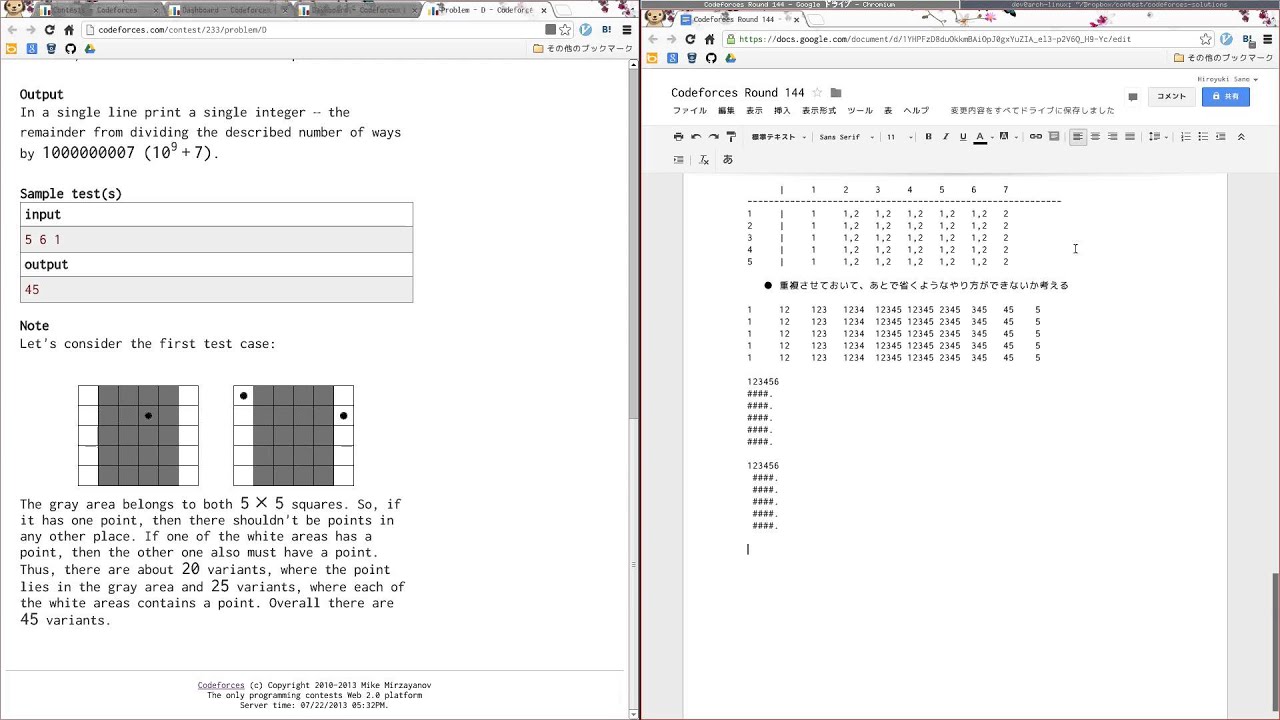The image size is (1280, 720).
Task: Increase indent in Docs toolbar
Action: (678, 160)
